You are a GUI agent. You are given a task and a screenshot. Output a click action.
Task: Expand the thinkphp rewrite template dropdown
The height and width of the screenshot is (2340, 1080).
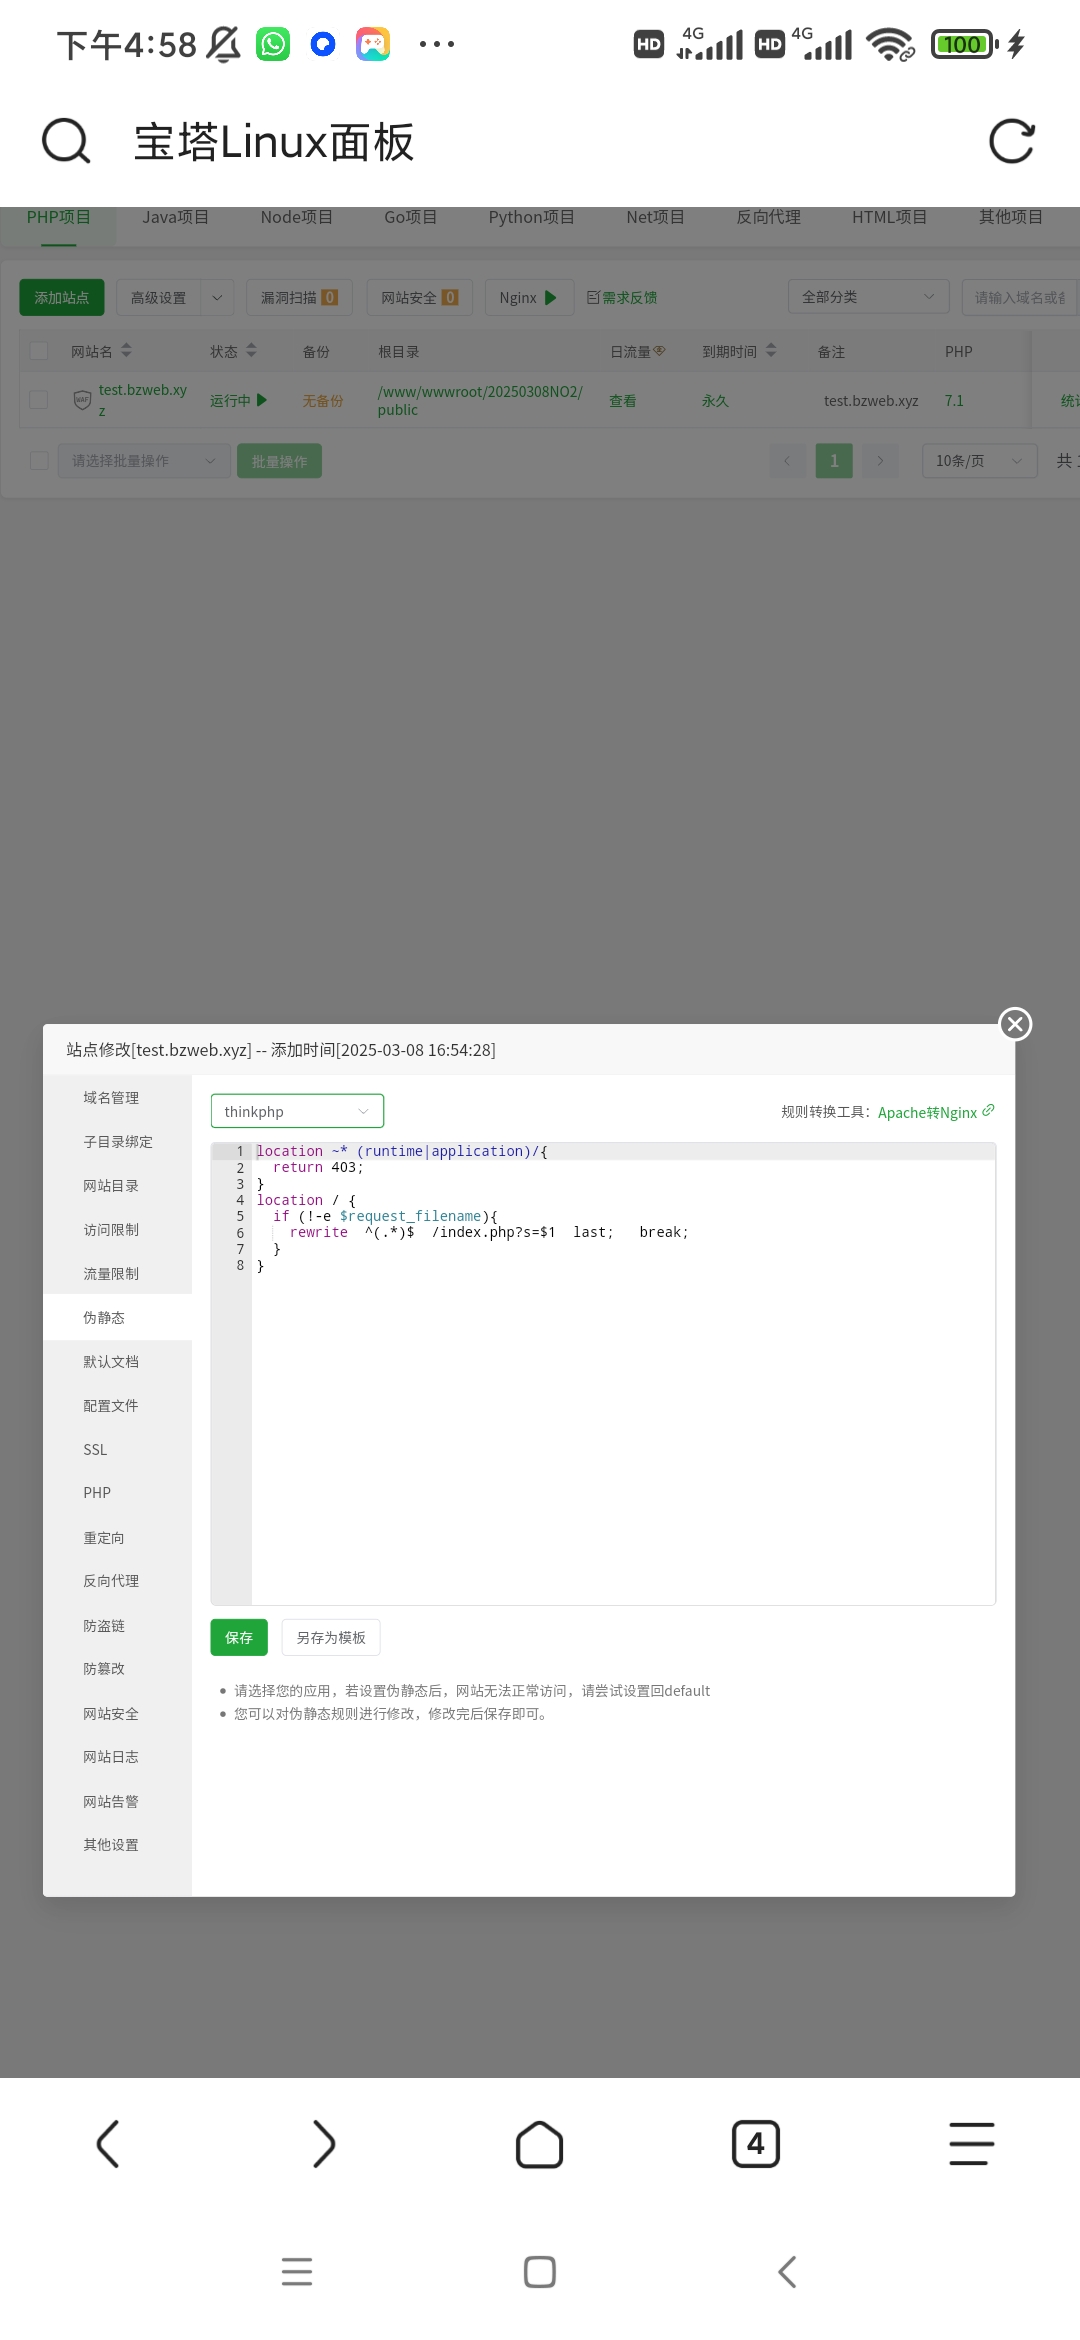pyautogui.click(x=297, y=1112)
